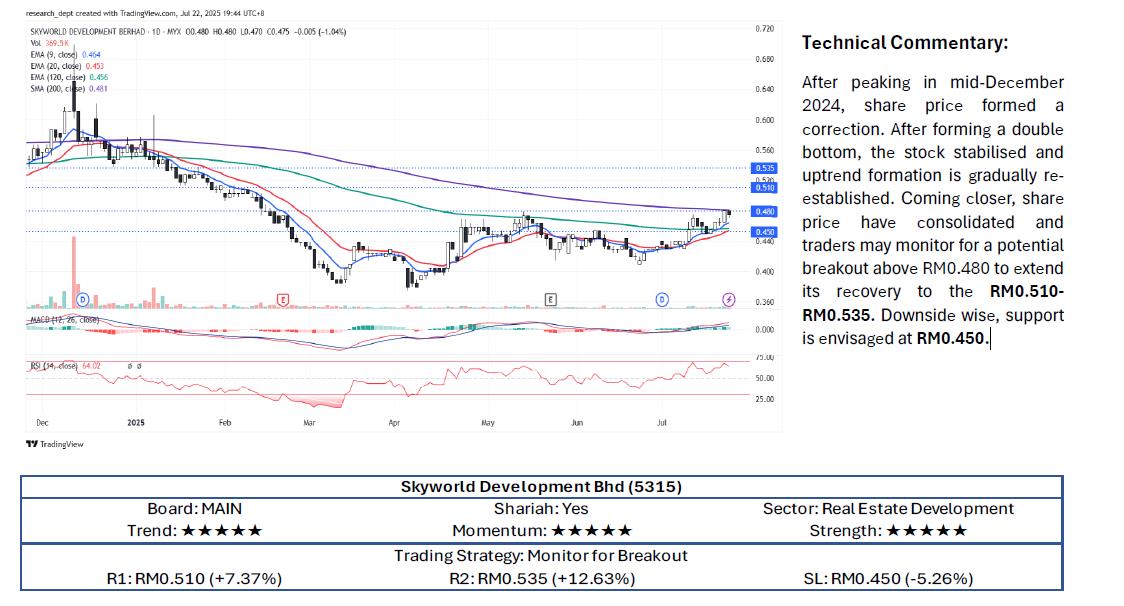This screenshot has height=606, width=1124.
Task: Click the 'Sector: Real Estate Development' cell
Action: (888, 508)
